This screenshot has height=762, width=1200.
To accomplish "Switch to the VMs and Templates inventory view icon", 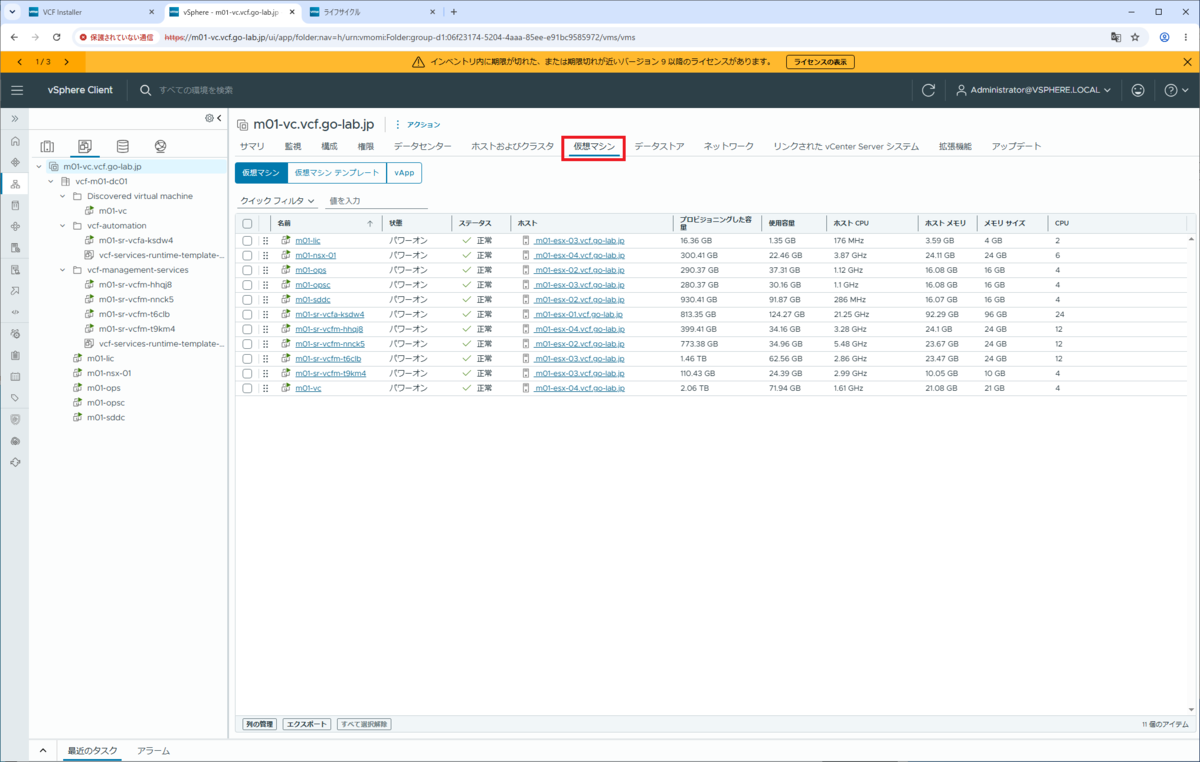I will [x=85, y=146].
